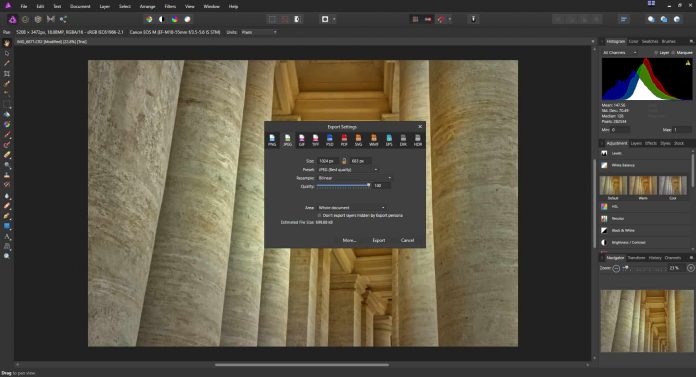This screenshot has width=696, height=377.
Task: Switch to the Develop persona icon
Action: coord(38,19)
